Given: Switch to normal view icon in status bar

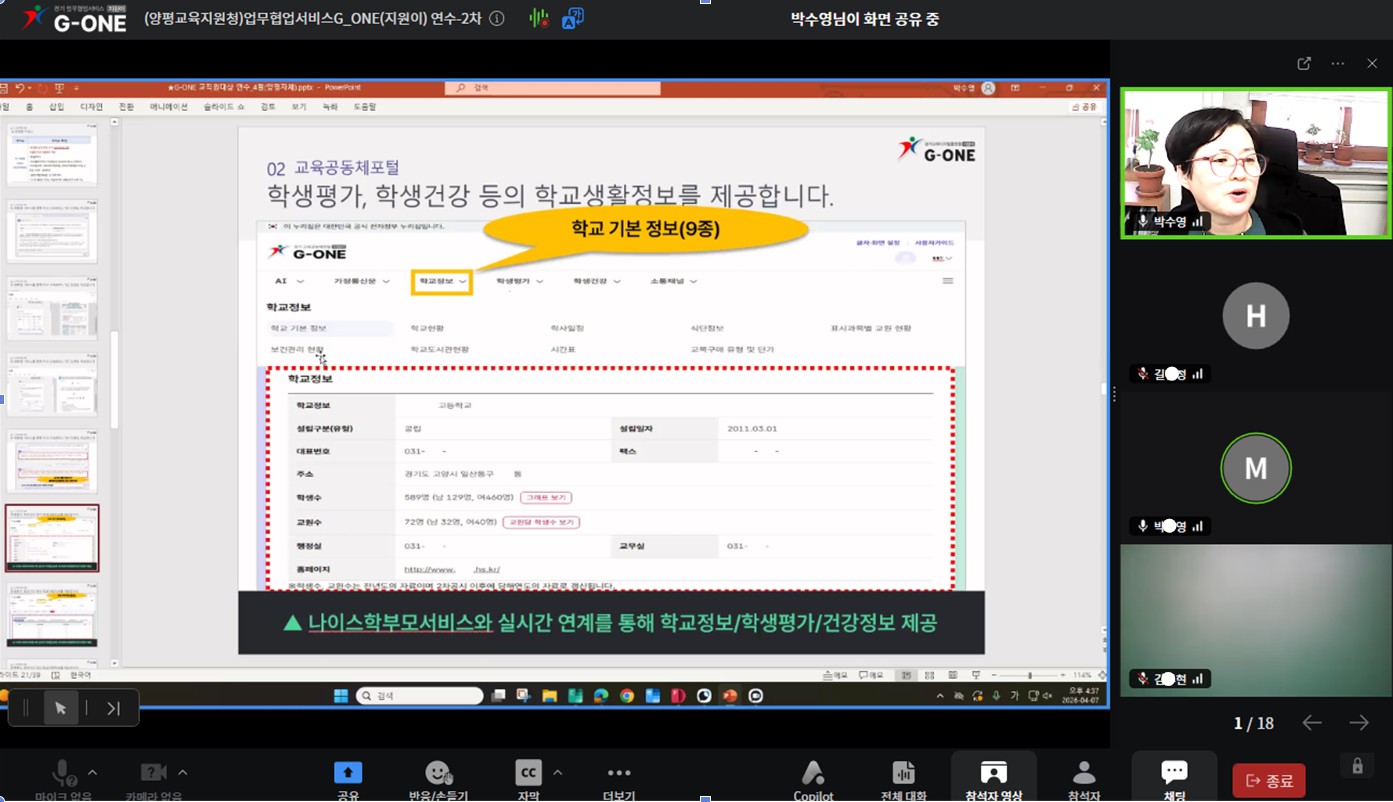Looking at the screenshot, I should pos(906,676).
